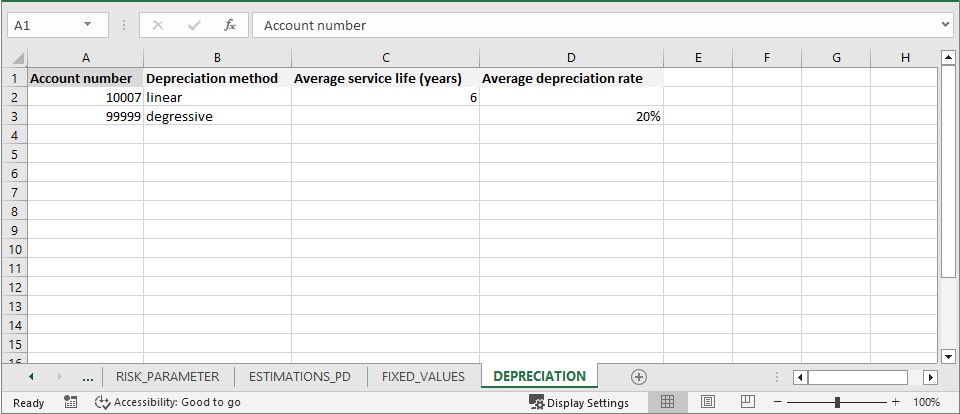Switch to Page Layout view
The image size is (960, 414).
click(x=708, y=402)
